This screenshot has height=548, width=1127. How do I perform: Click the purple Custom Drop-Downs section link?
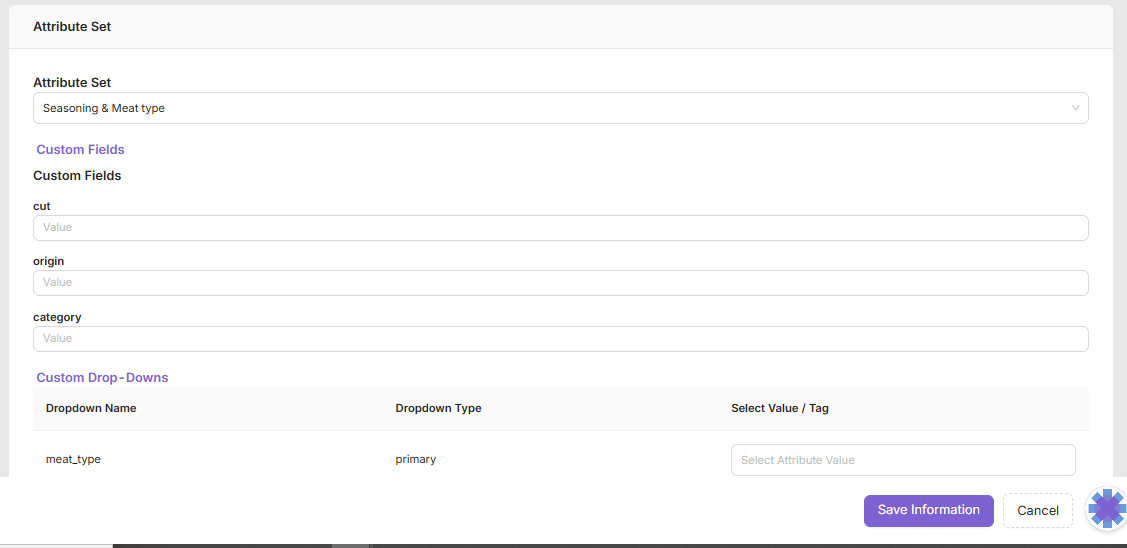(102, 378)
